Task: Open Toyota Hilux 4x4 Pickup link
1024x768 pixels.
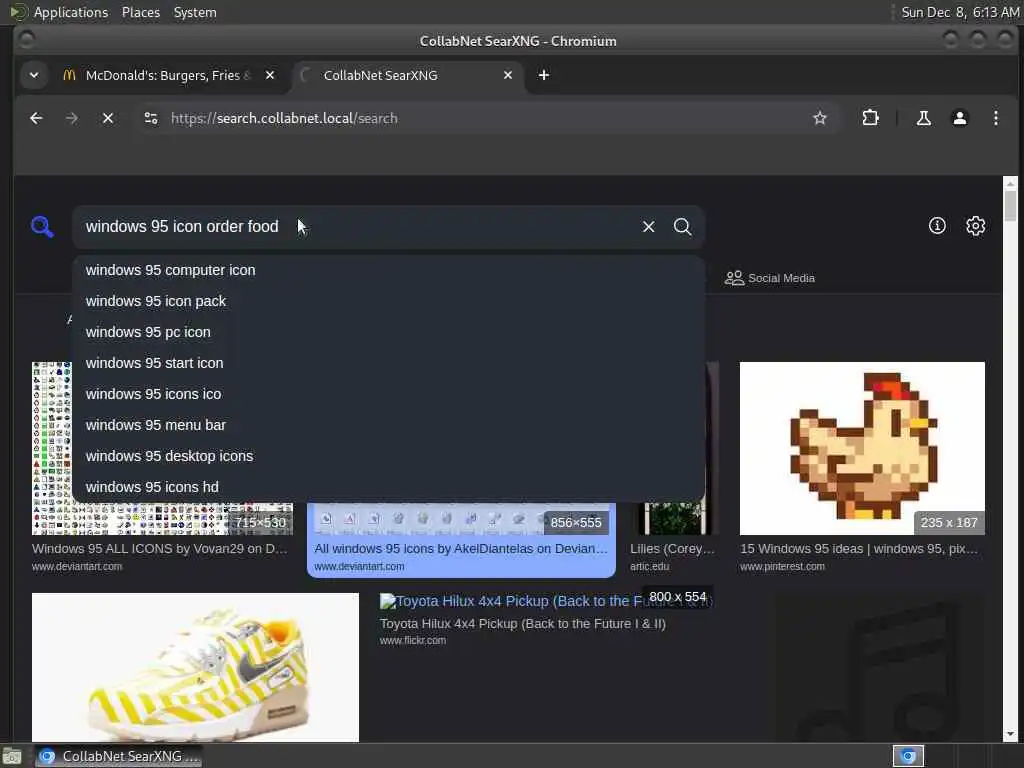Action: tap(522, 624)
